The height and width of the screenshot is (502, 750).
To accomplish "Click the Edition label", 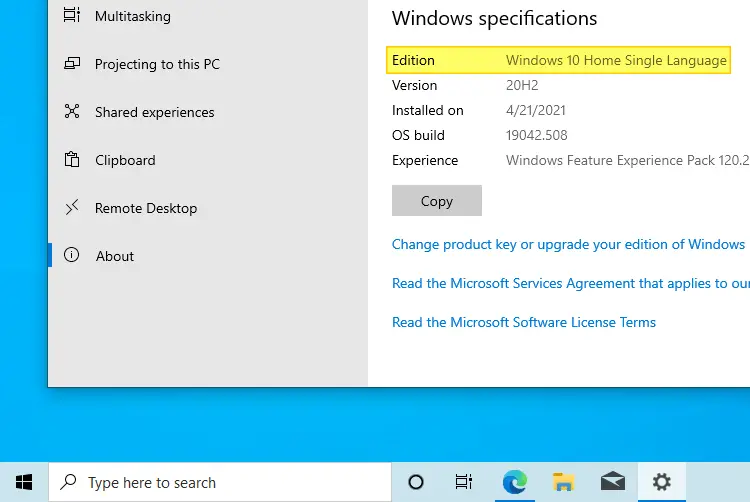I will 413,60.
